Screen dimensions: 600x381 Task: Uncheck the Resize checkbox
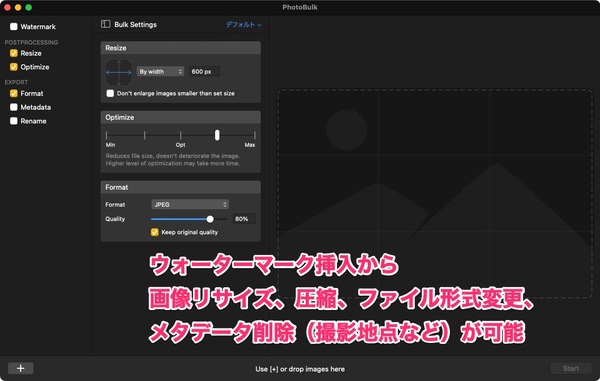point(14,53)
